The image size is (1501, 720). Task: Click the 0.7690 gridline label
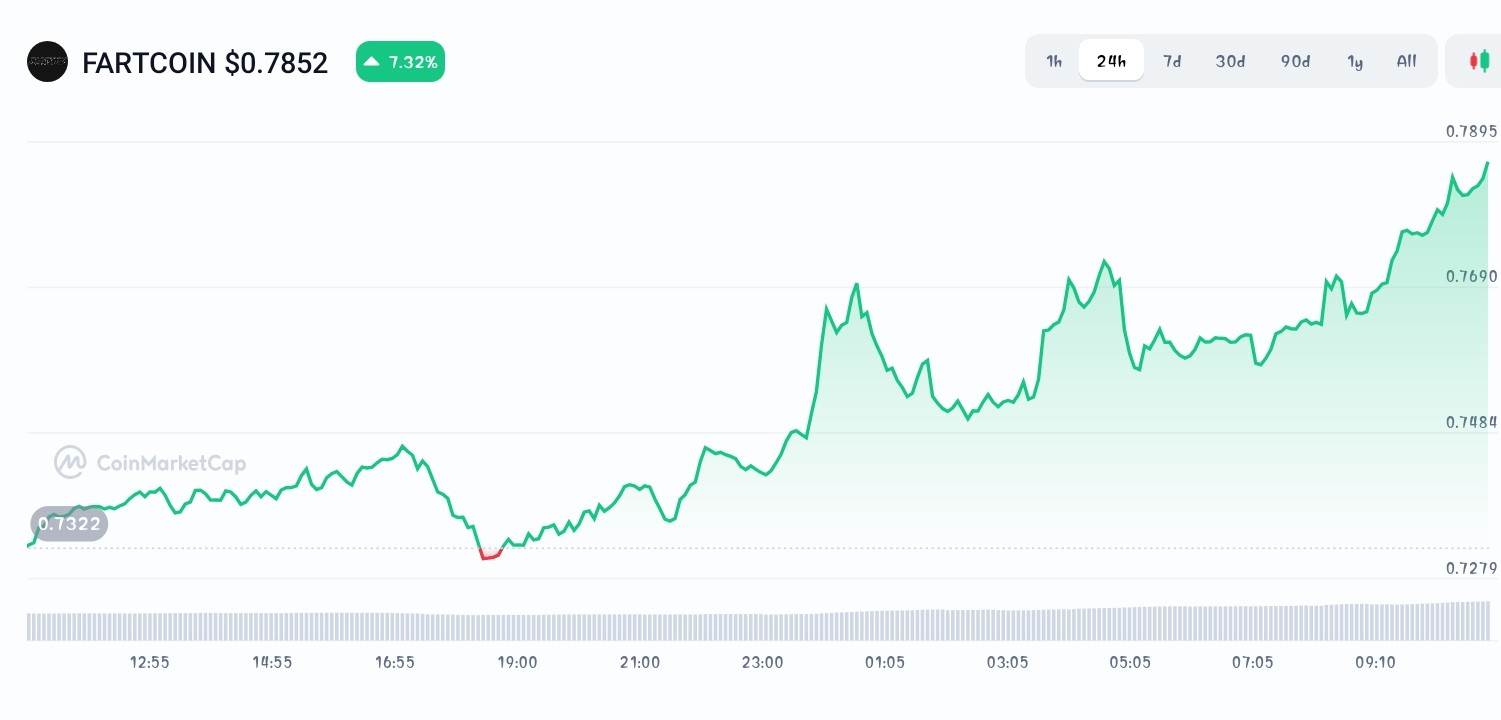(x=1471, y=276)
